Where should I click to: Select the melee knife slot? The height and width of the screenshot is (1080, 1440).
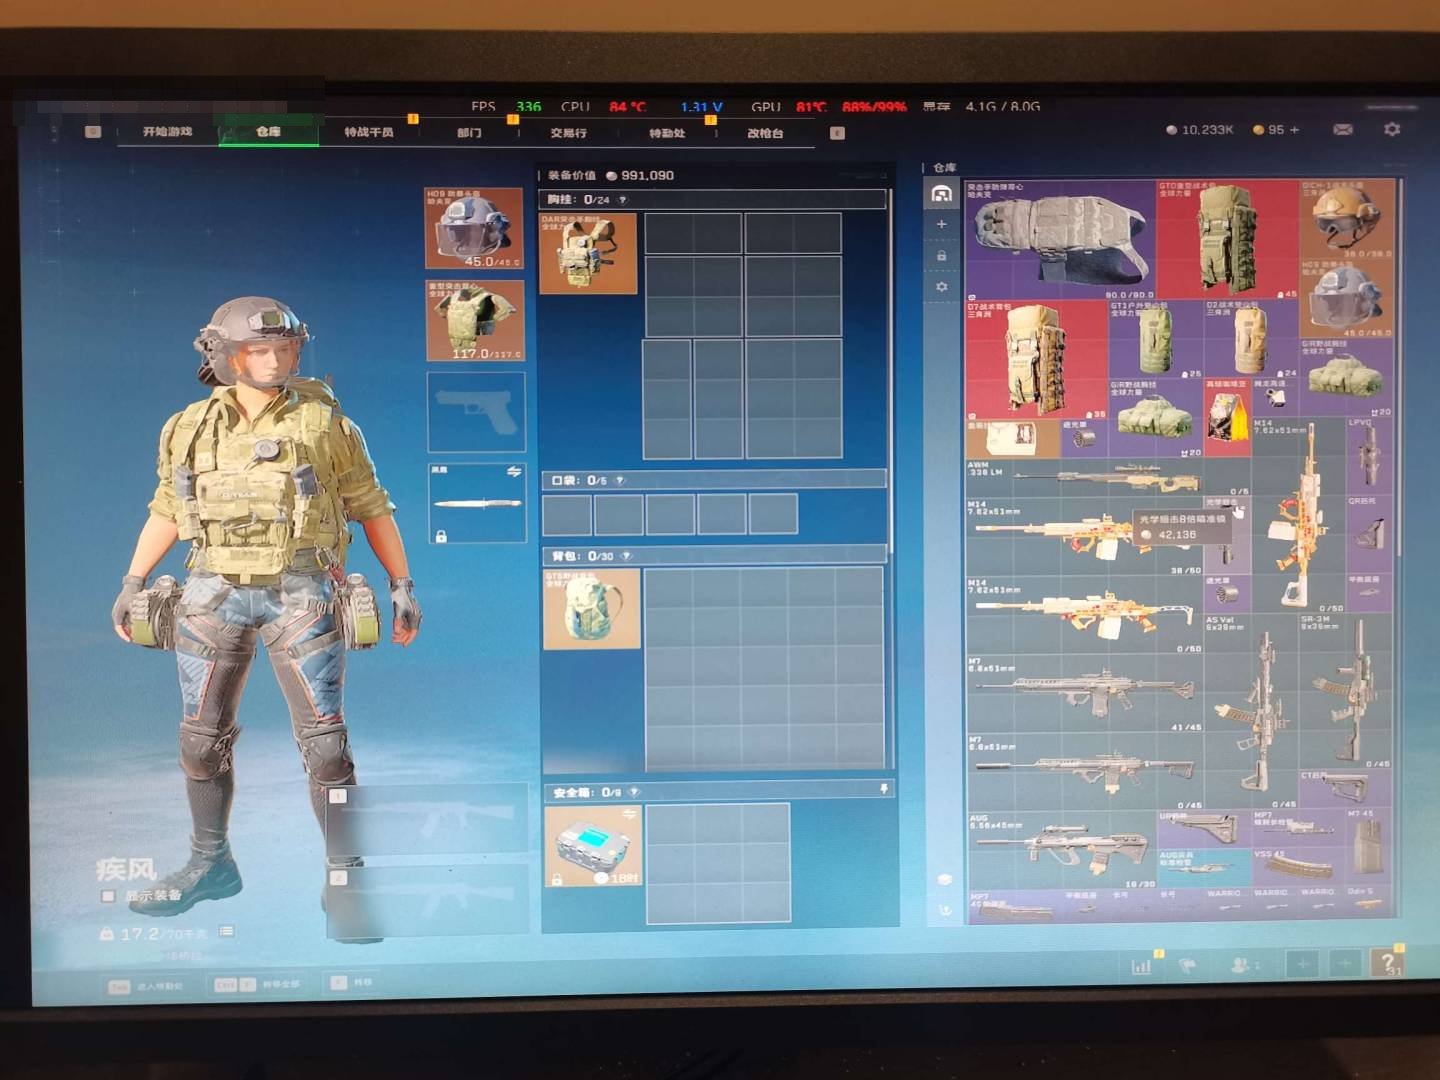coord(477,503)
